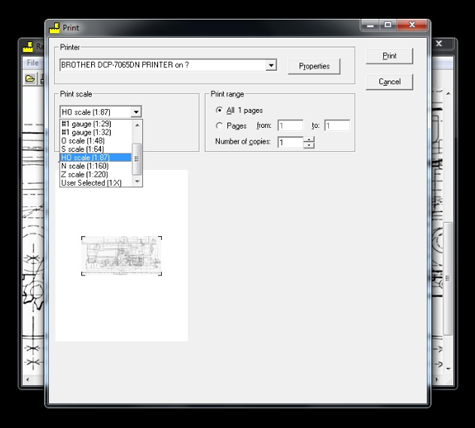The image size is (475, 428).
Task: Click background window vertical scroll down arrow
Action: click(448, 369)
